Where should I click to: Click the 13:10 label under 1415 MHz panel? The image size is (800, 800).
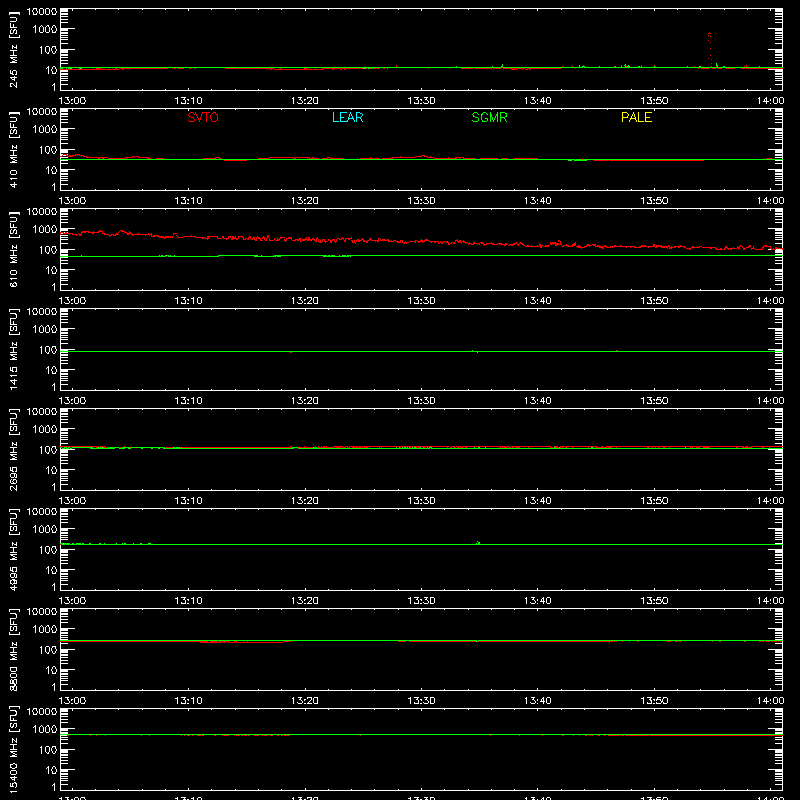click(189, 401)
